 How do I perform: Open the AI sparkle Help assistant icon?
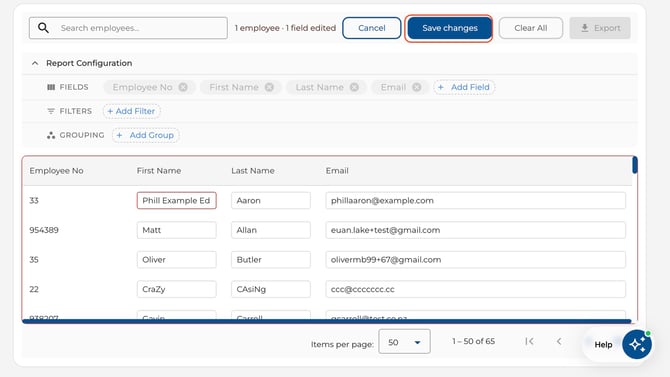click(637, 344)
